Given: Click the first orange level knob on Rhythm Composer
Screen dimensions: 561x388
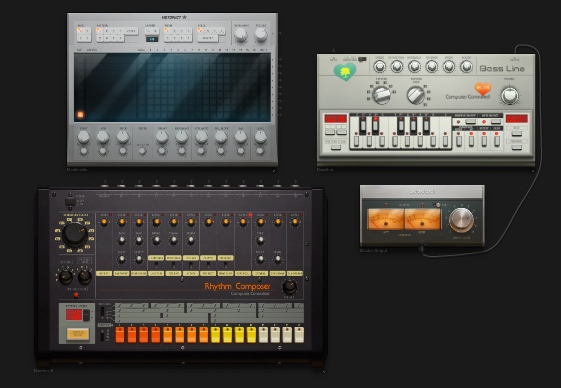Looking at the screenshot, I should 104,222.
